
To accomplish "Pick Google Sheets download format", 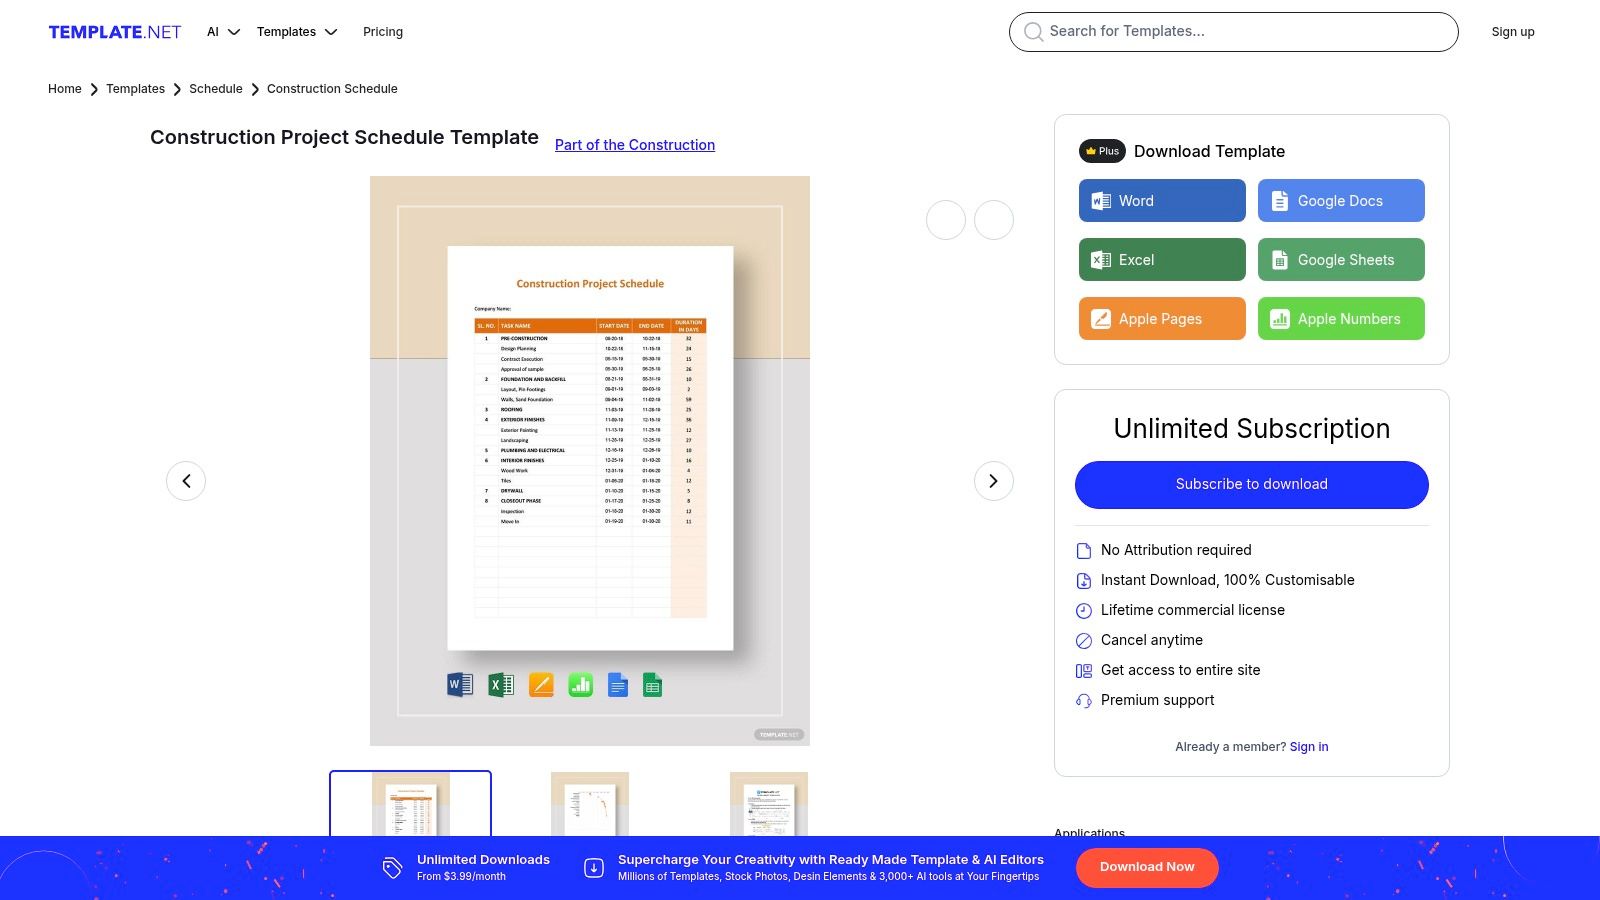I will [x=1340, y=260].
